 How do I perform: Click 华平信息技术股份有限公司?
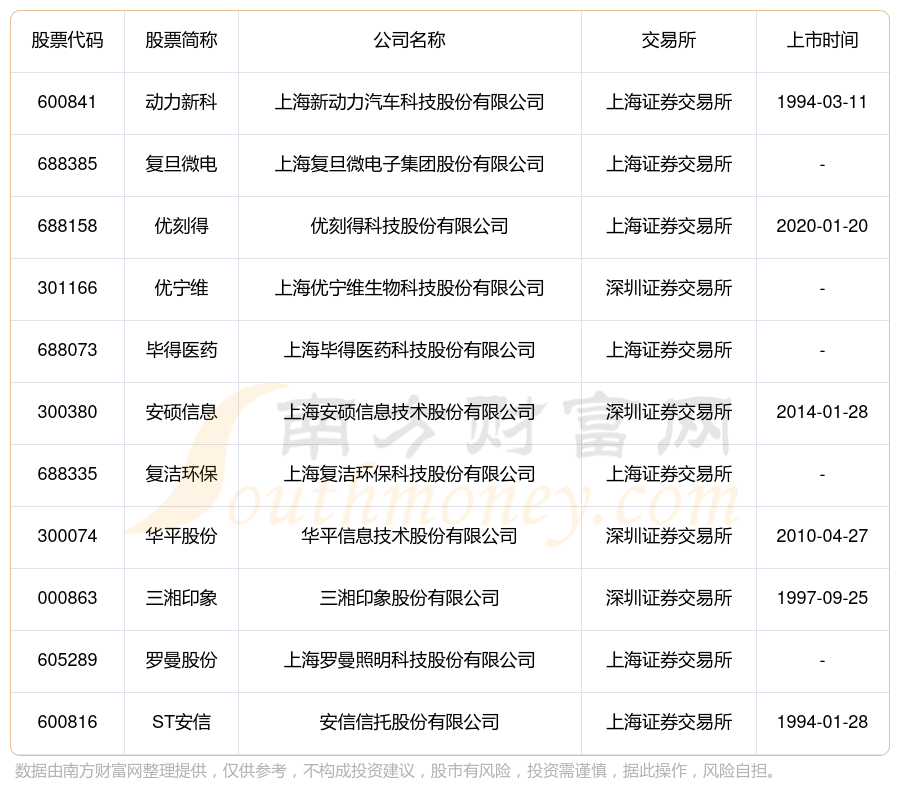pos(409,536)
